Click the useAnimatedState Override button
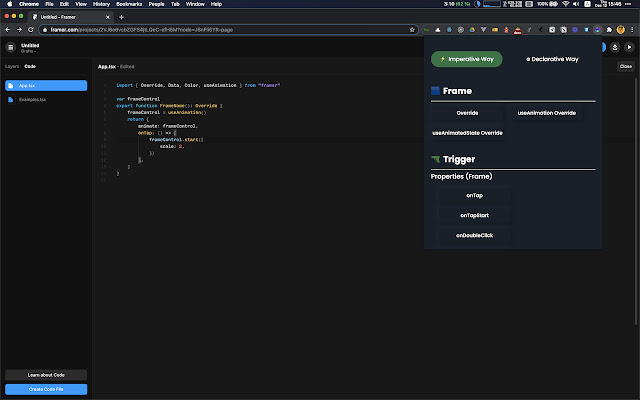 click(467, 133)
